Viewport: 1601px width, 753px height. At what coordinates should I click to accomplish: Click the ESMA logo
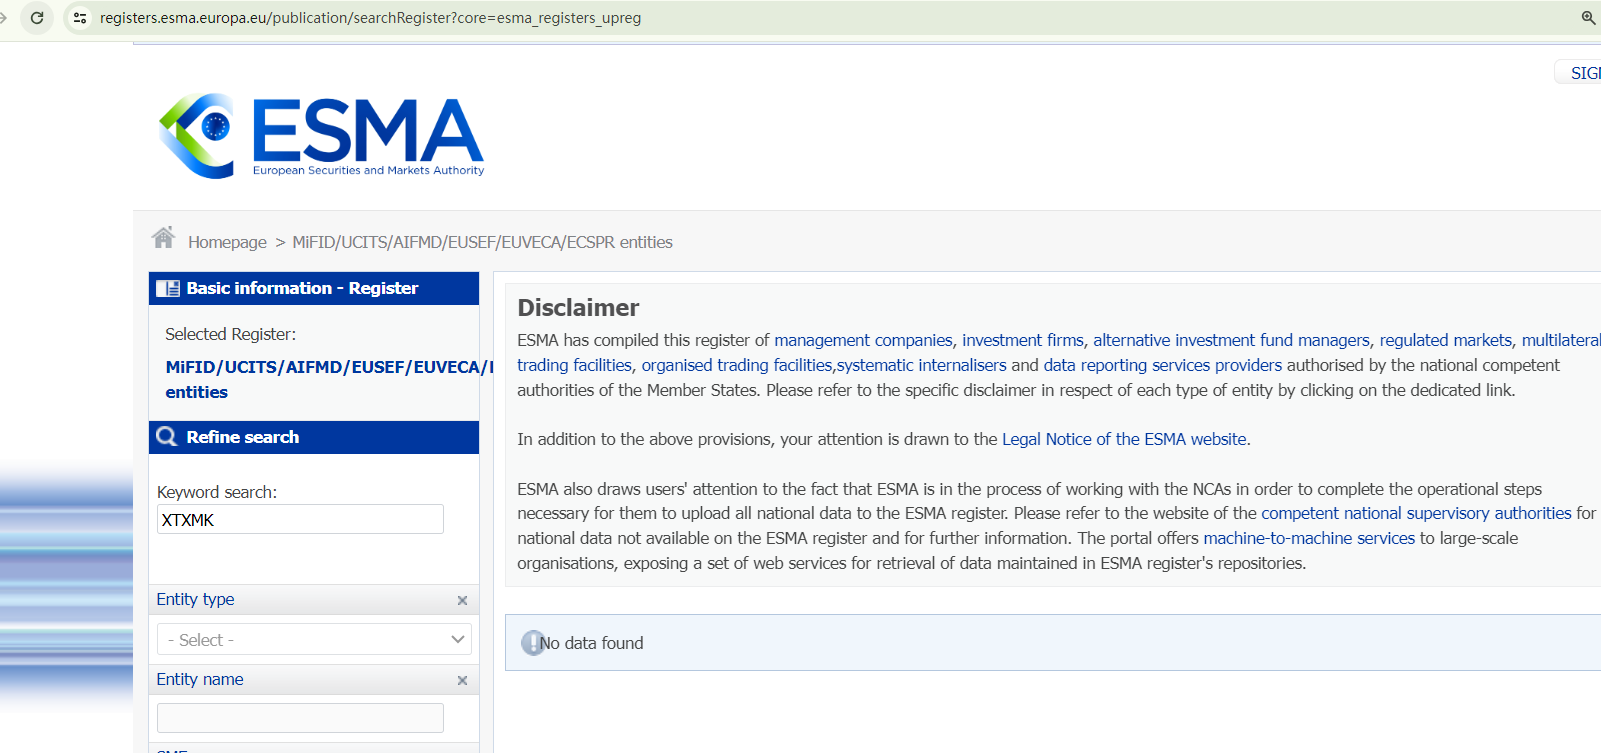(321, 136)
